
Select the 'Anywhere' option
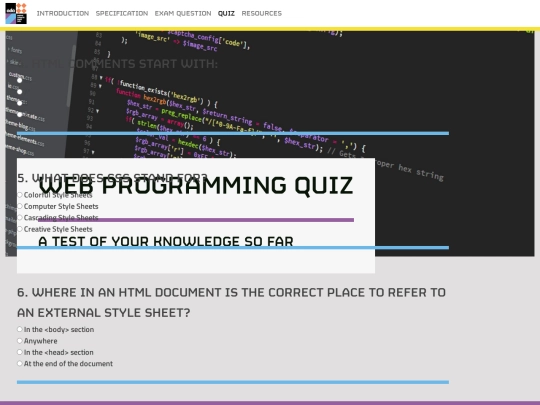pos(20,341)
